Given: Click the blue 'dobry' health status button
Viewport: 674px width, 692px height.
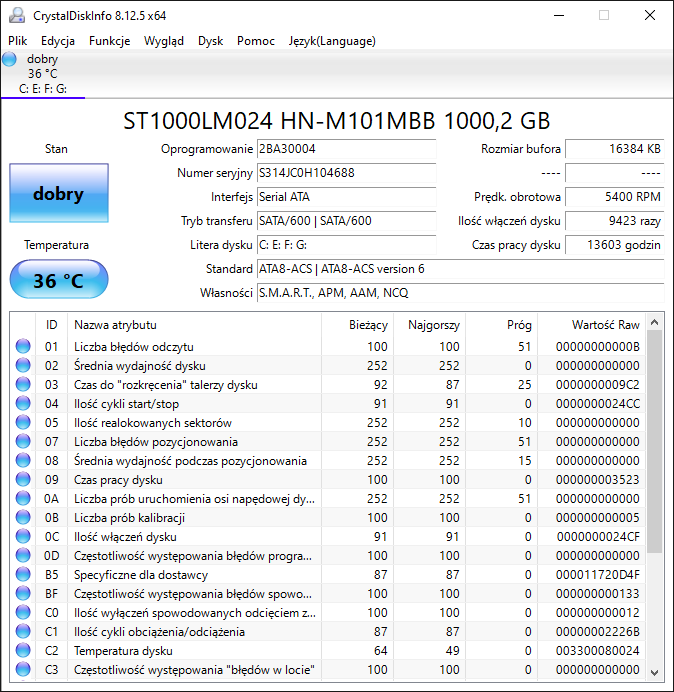Looking at the screenshot, I should coord(59,193).
